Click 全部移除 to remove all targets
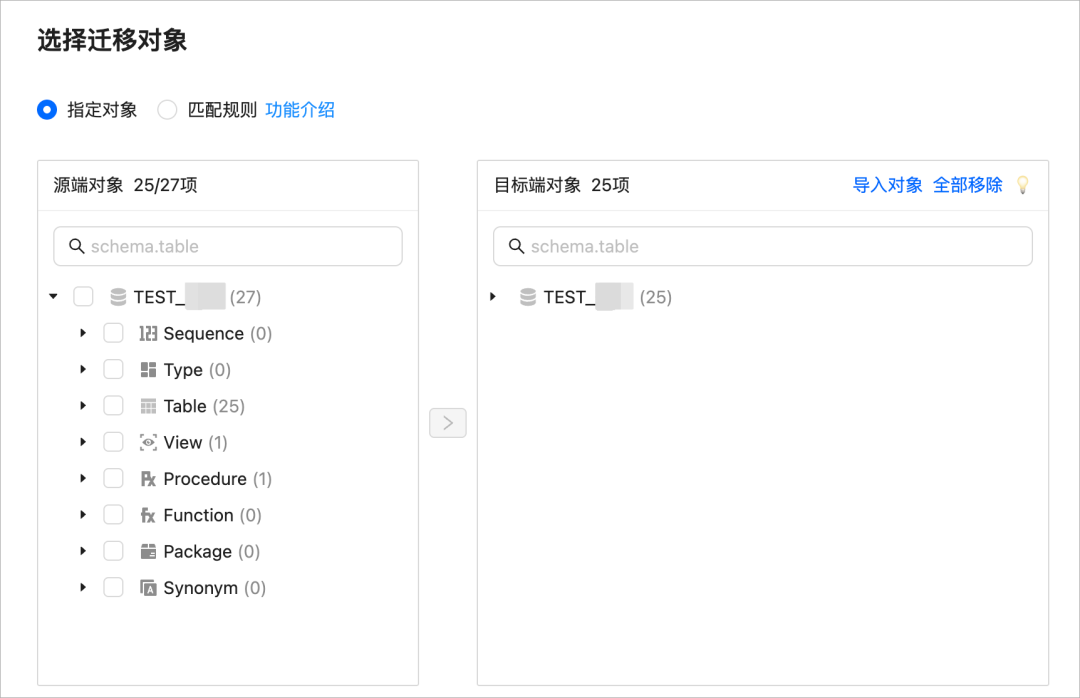 point(966,185)
